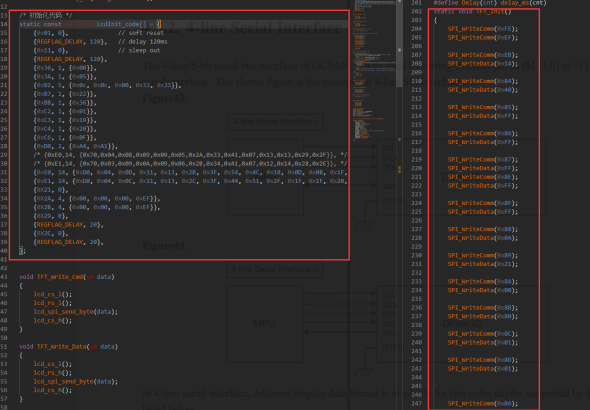Click the lcd_rs_h() call
590x410 pixels.
pos(53,372)
